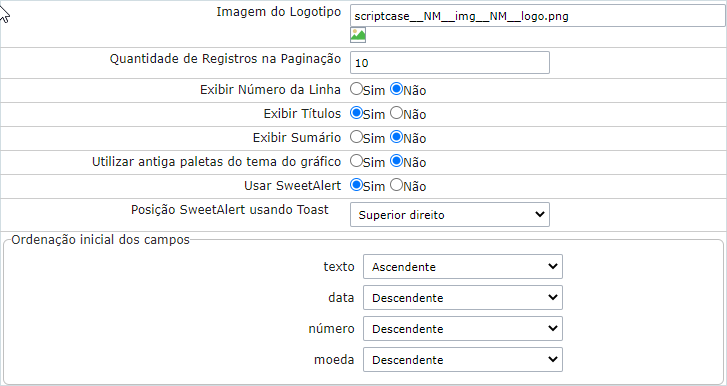Select Sim for Exibir Número da Linha

[356, 89]
